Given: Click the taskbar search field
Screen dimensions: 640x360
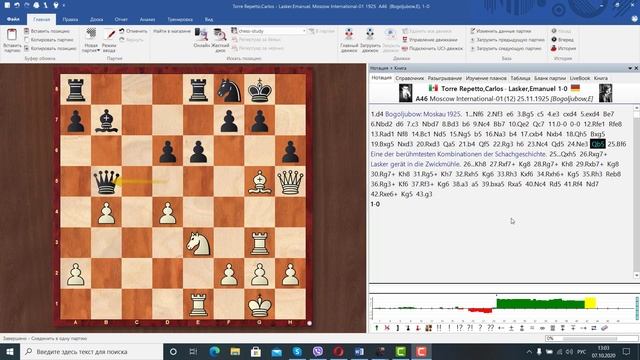Looking at the screenshot, I should tap(91, 351).
